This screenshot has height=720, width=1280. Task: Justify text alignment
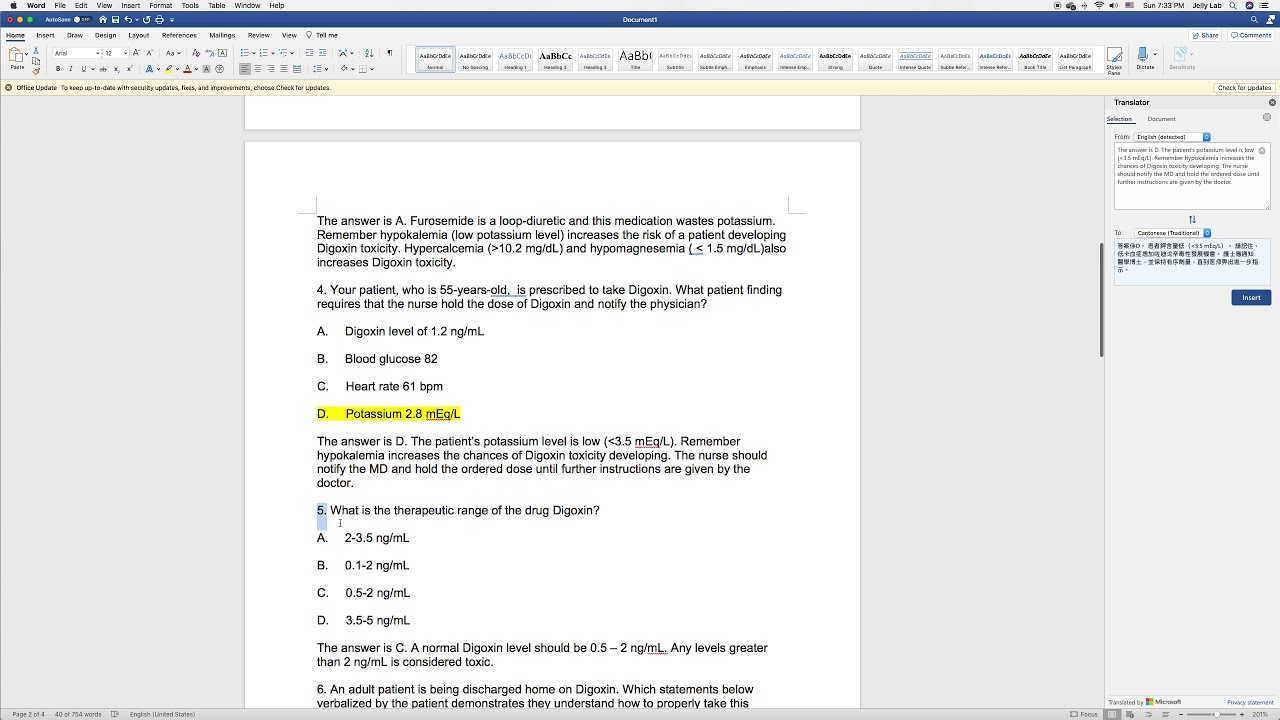[283, 69]
